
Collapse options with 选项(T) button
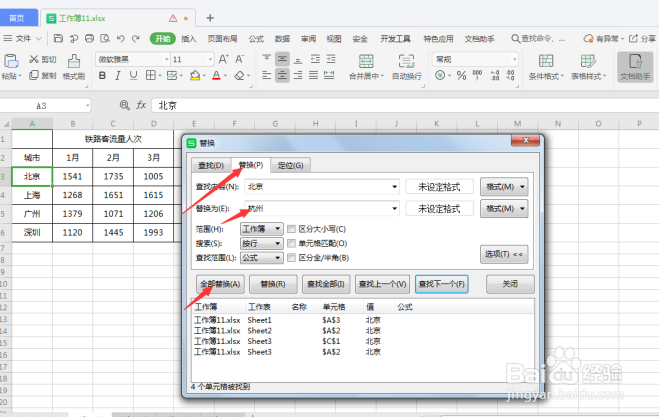click(504, 254)
